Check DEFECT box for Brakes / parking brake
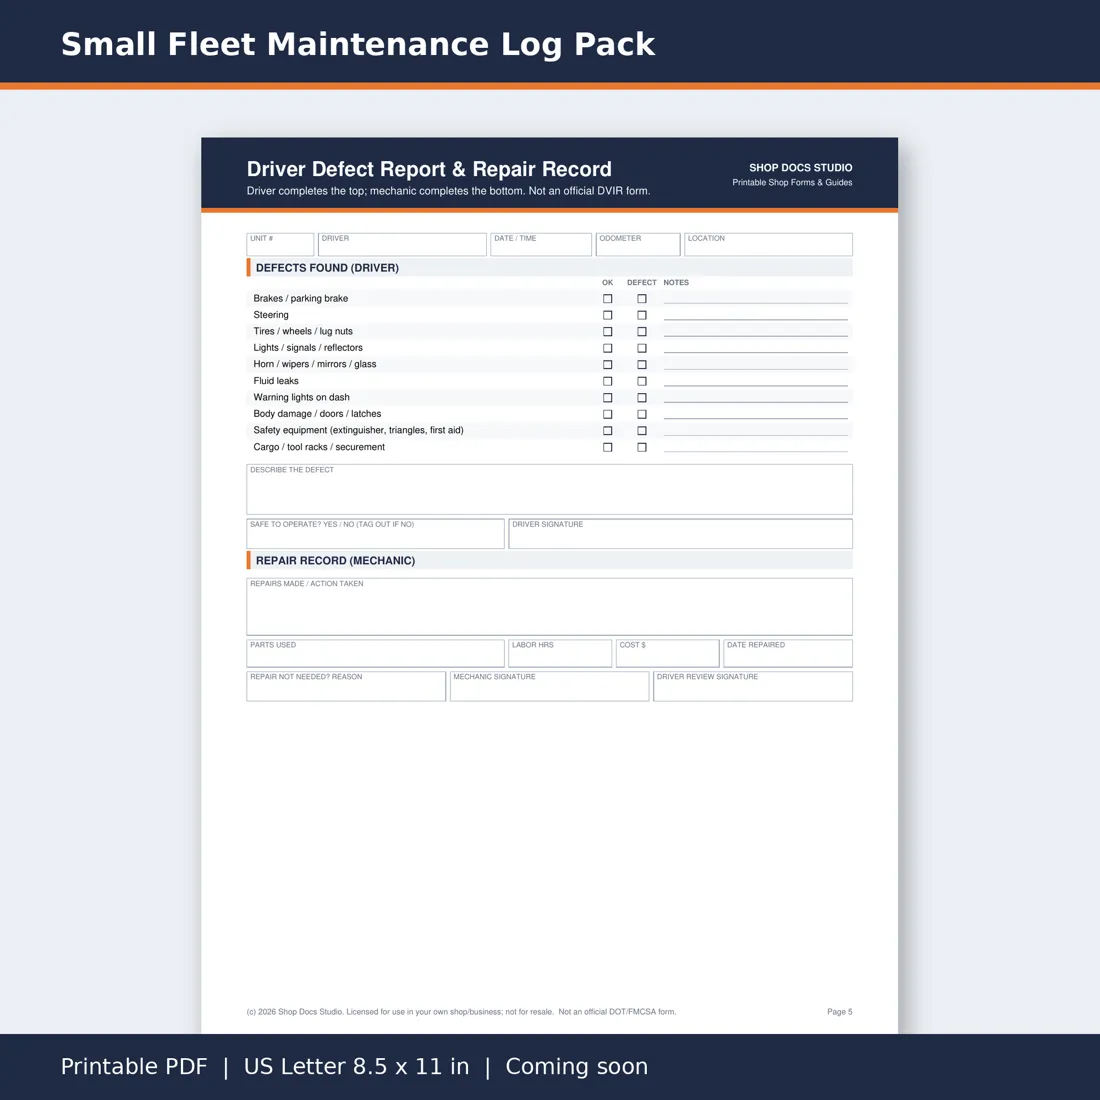Image resolution: width=1100 pixels, height=1100 pixels. pos(642,299)
